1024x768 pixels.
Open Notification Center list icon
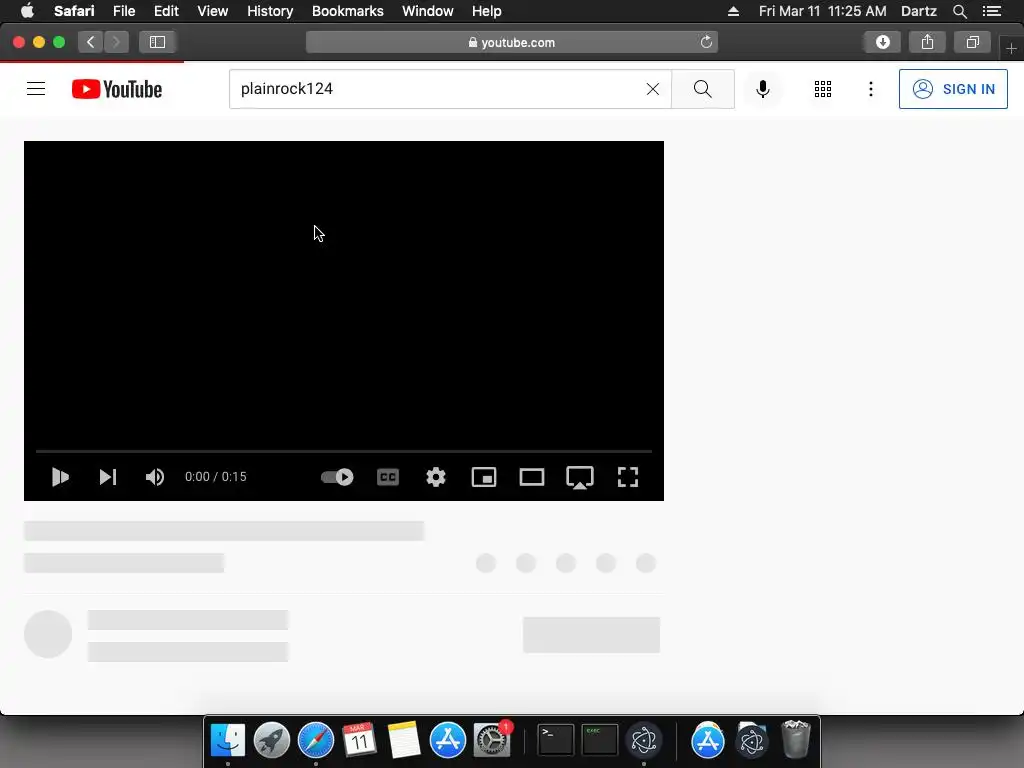point(991,11)
